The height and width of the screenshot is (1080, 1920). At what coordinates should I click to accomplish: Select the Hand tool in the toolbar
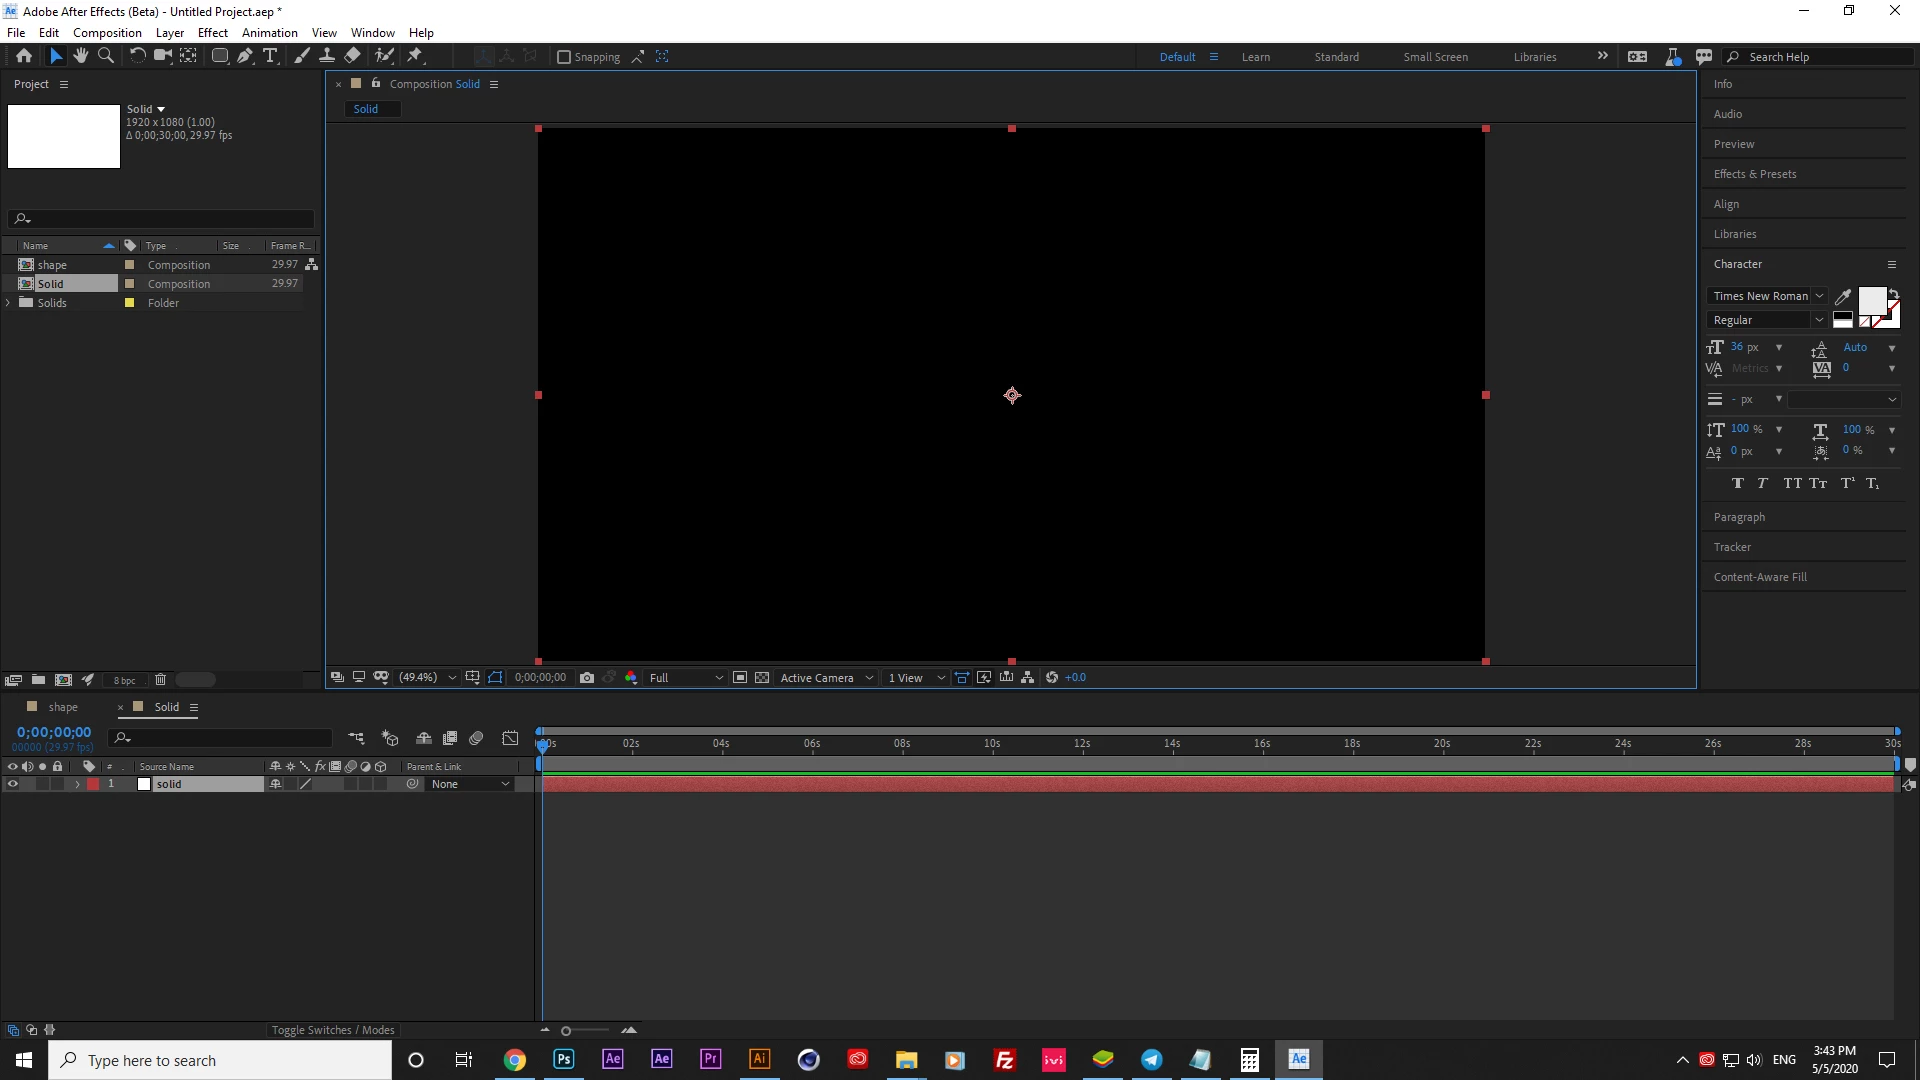(81, 56)
